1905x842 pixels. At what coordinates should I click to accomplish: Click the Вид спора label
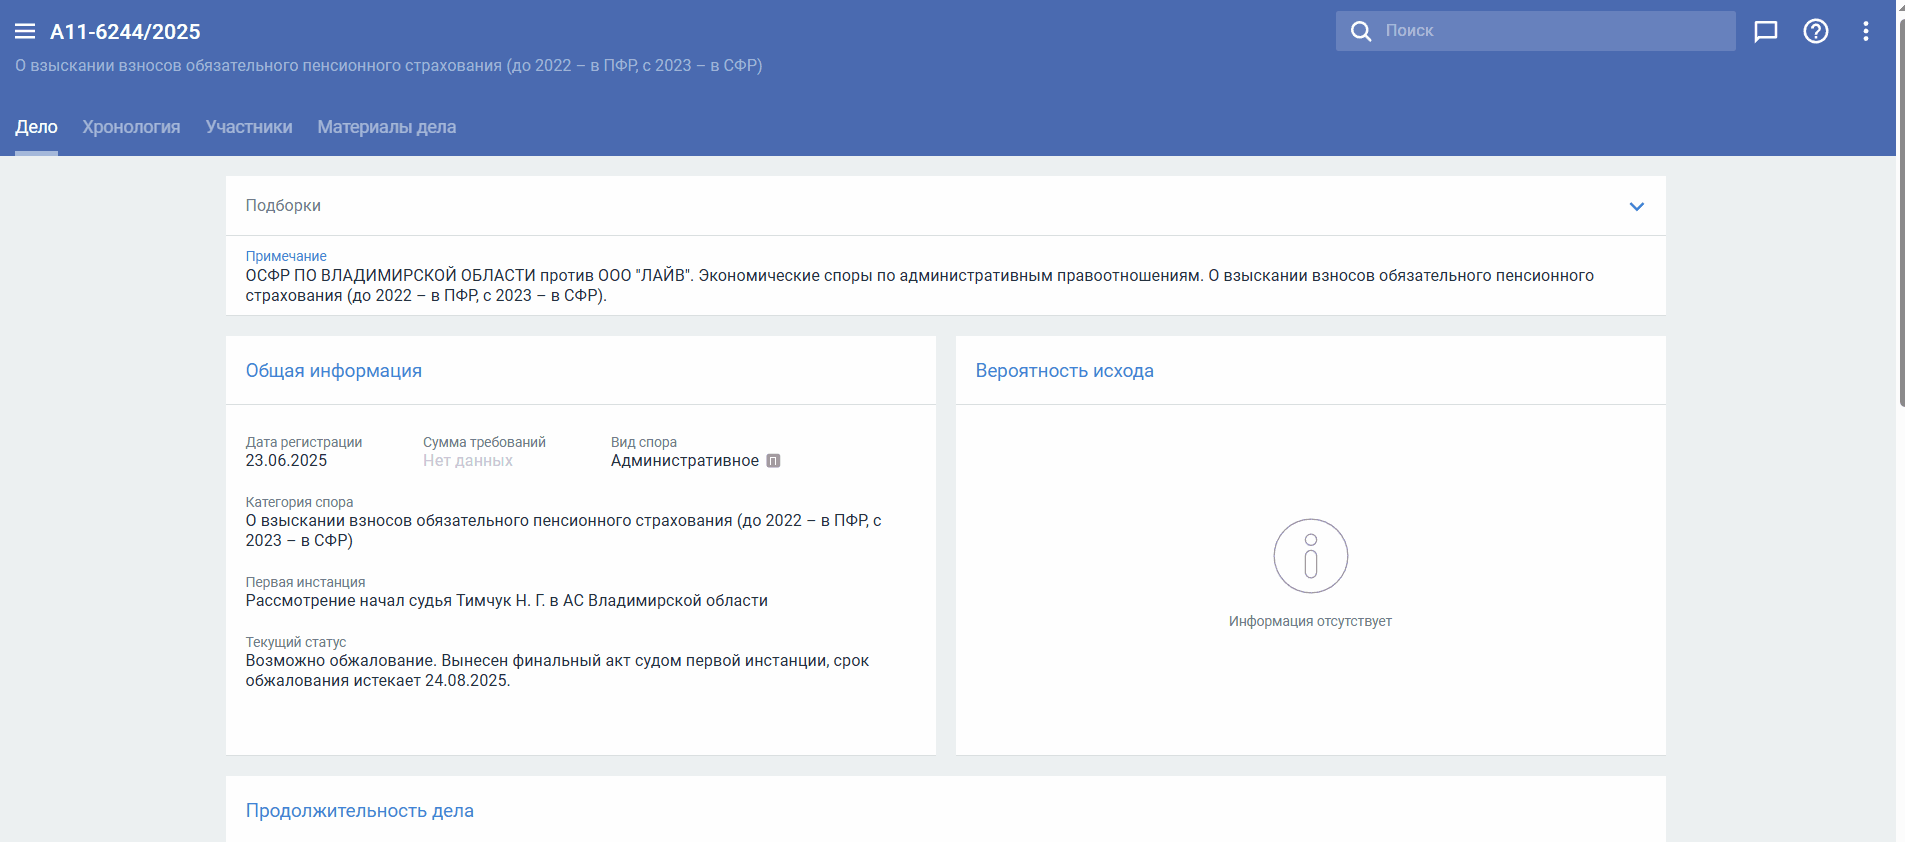pyautogui.click(x=644, y=442)
